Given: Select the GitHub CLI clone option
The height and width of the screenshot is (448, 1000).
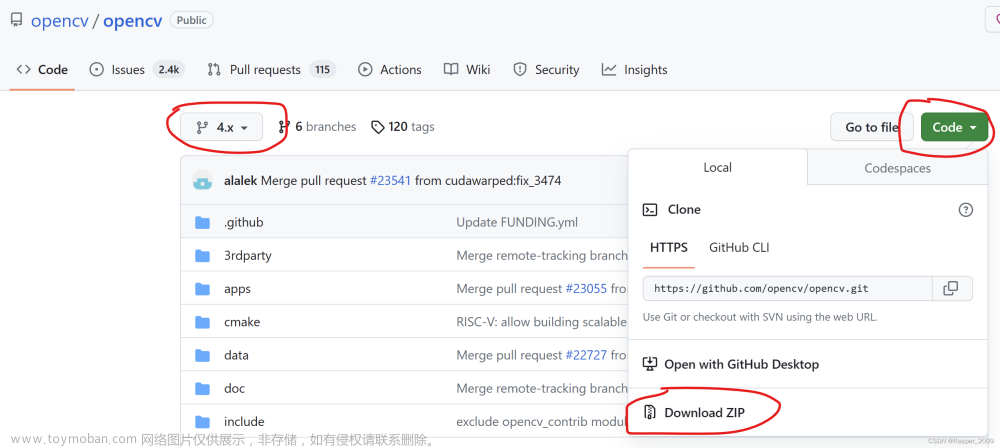Looking at the screenshot, I should pyautogui.click(x=739, y=248).
